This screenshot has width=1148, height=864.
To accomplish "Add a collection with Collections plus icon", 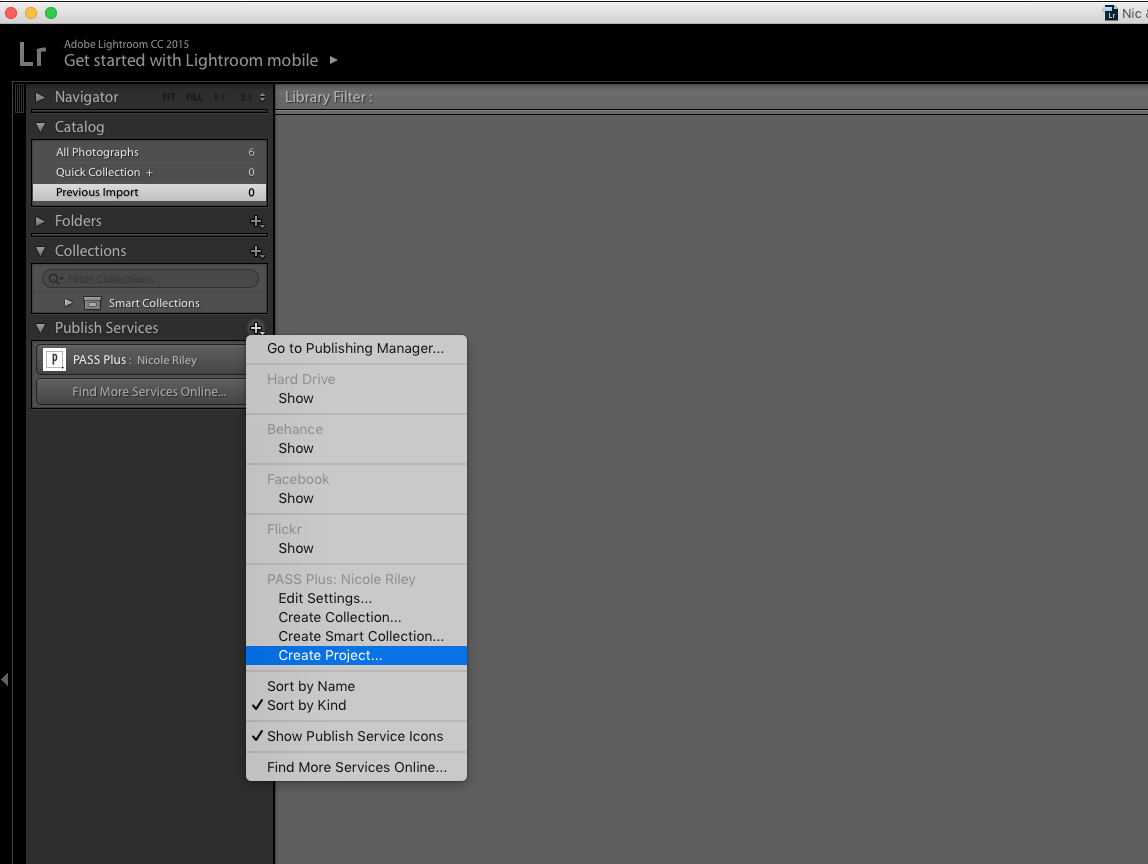I will (x=257, y=251).
